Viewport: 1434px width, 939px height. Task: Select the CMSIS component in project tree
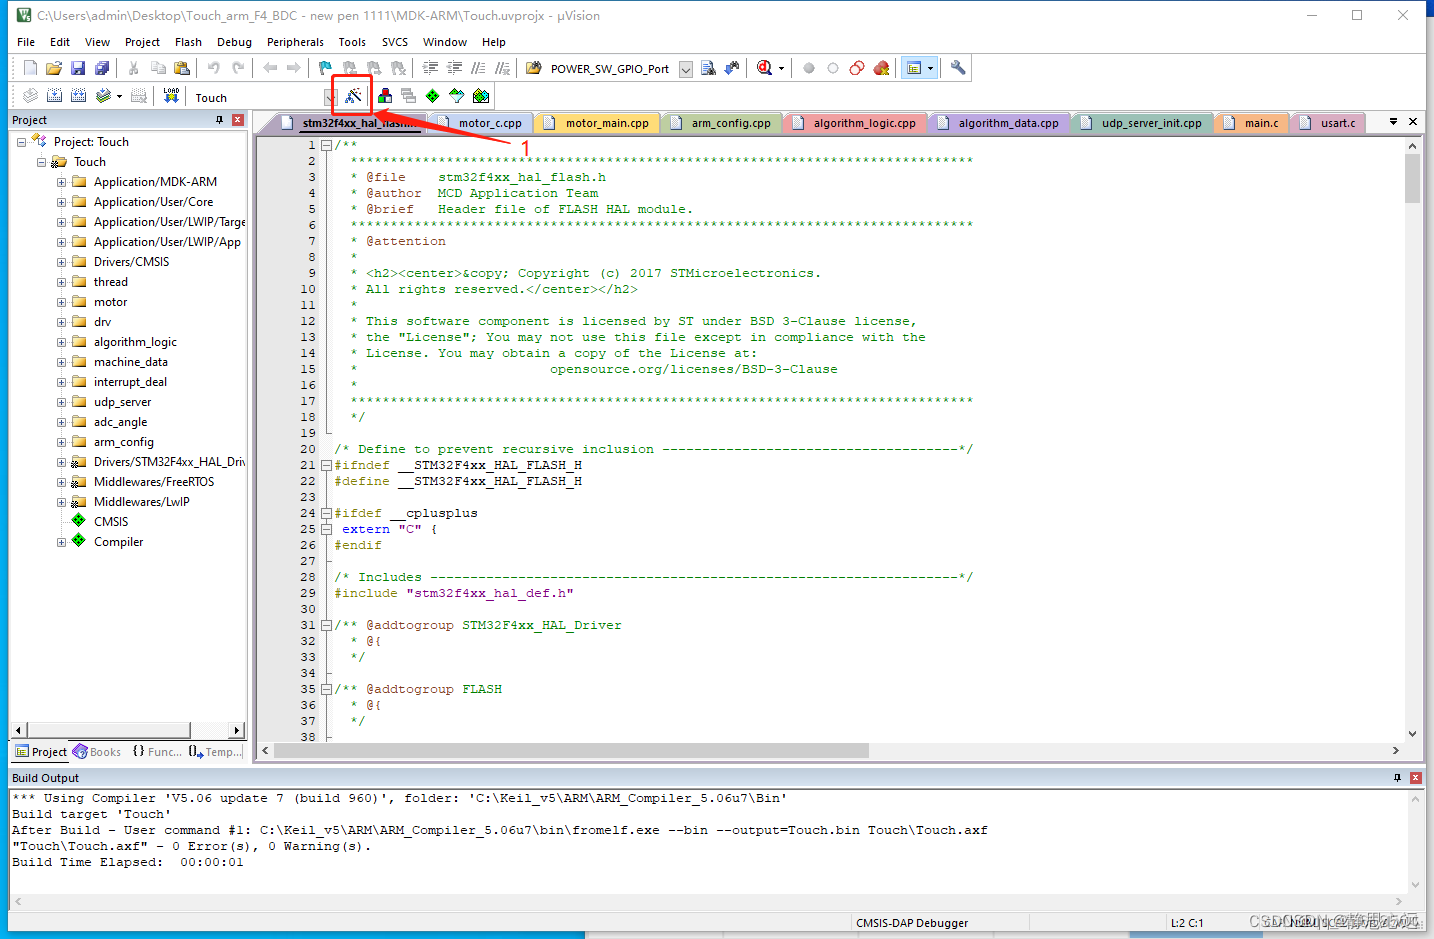coord(111,522)
